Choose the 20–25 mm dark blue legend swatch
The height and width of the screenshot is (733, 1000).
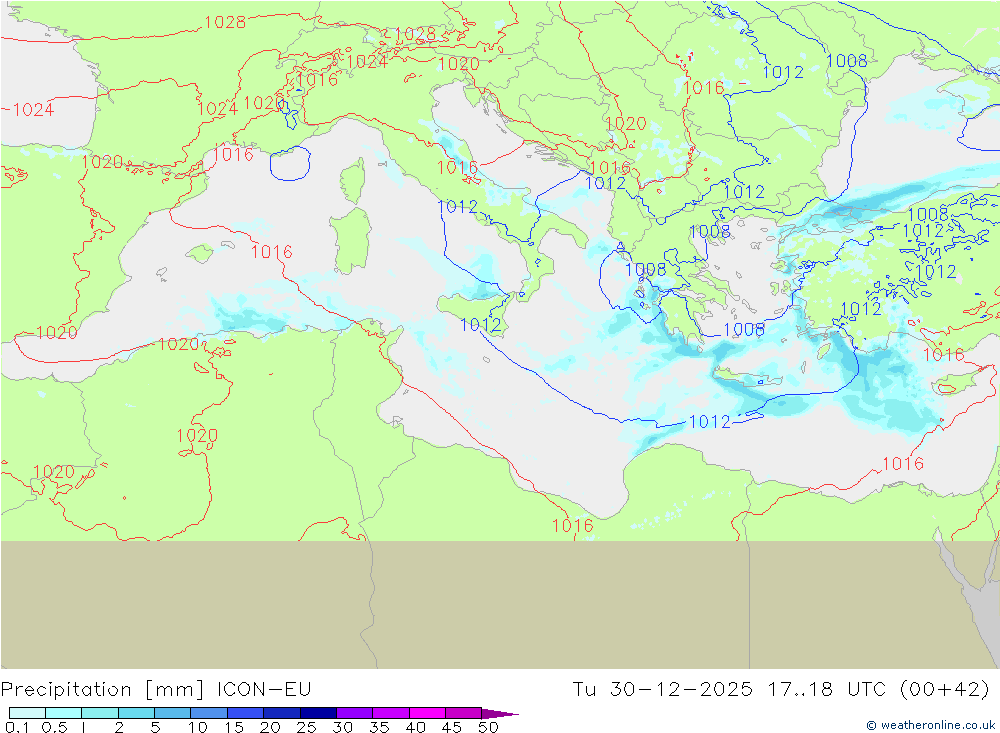pos(281,713)
